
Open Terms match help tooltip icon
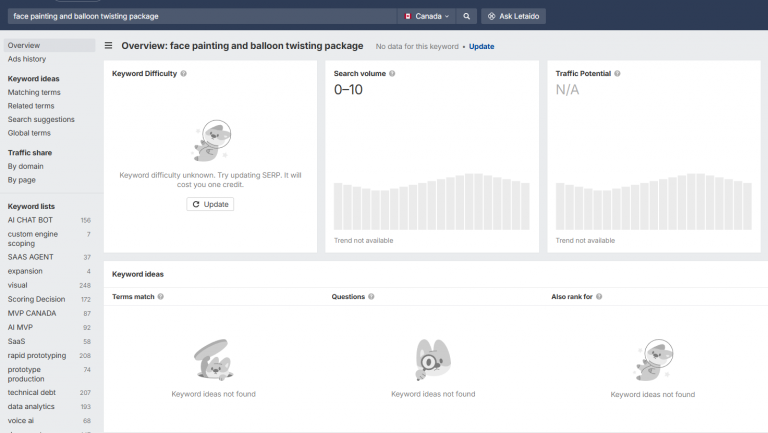(161, 296)
